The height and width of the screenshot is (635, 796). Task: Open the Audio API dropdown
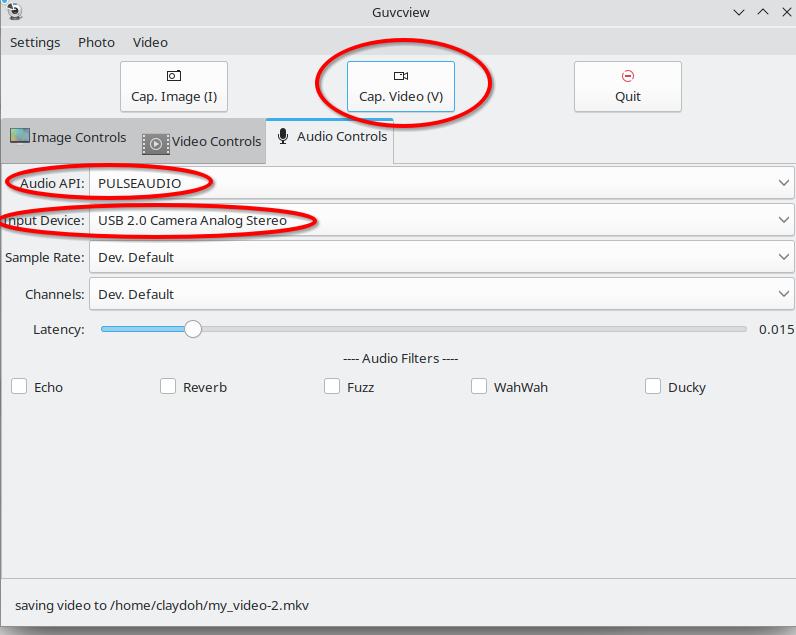[440, 183]
